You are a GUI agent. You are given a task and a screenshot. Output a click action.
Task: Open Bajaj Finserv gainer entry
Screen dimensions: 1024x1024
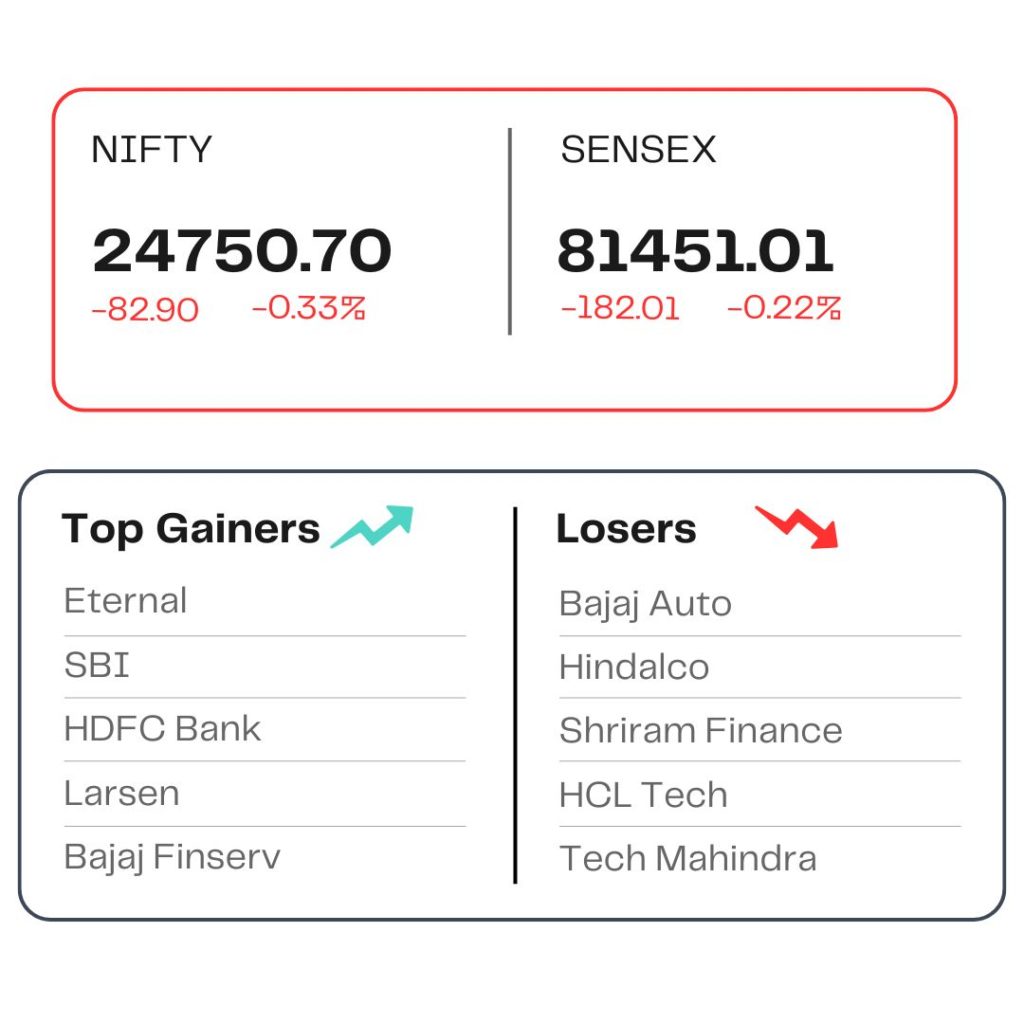pos(172,857)
